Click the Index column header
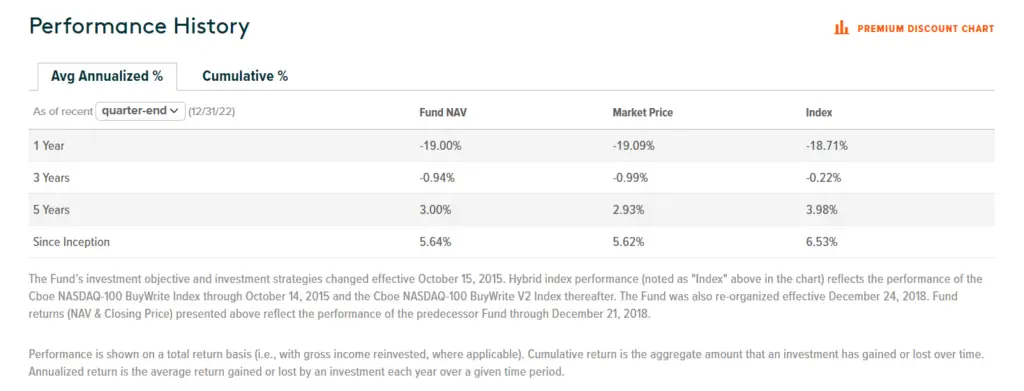Image resolution: width=1024 pixels, height=391 pixels. 819,112
